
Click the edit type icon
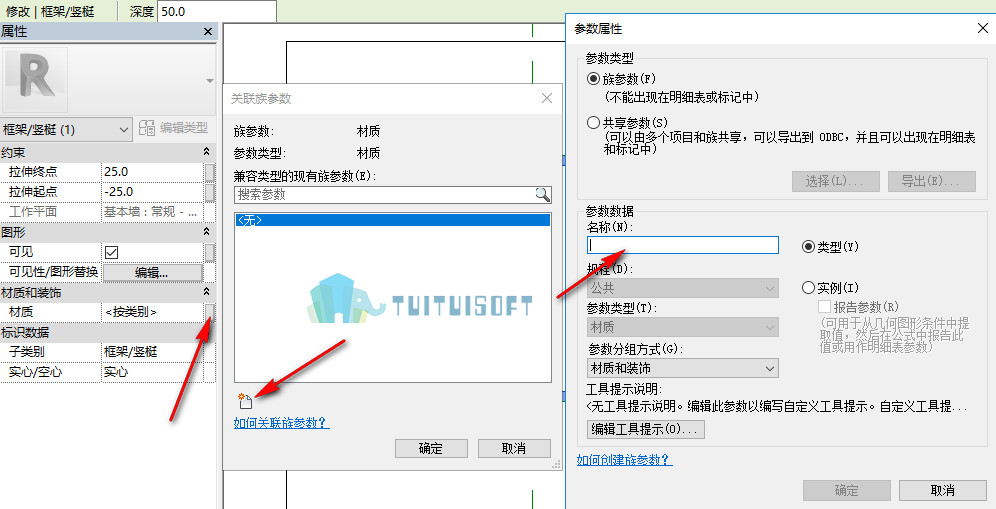coord(147,128)
